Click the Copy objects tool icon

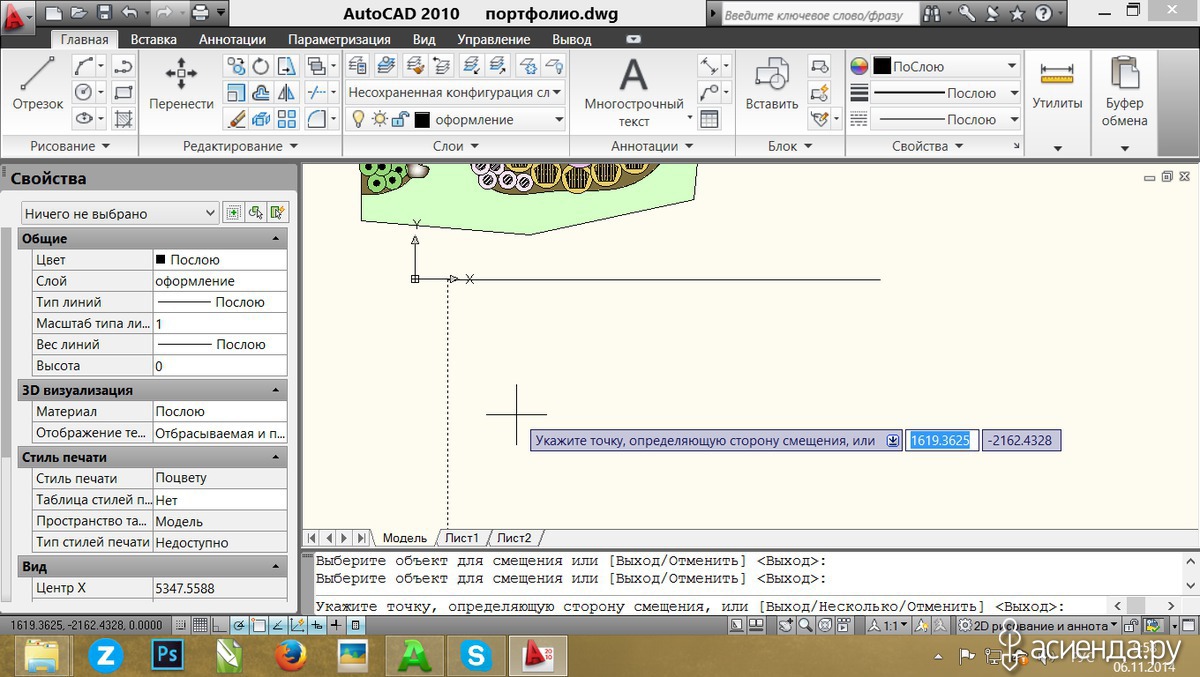click(x=236, y=67)
